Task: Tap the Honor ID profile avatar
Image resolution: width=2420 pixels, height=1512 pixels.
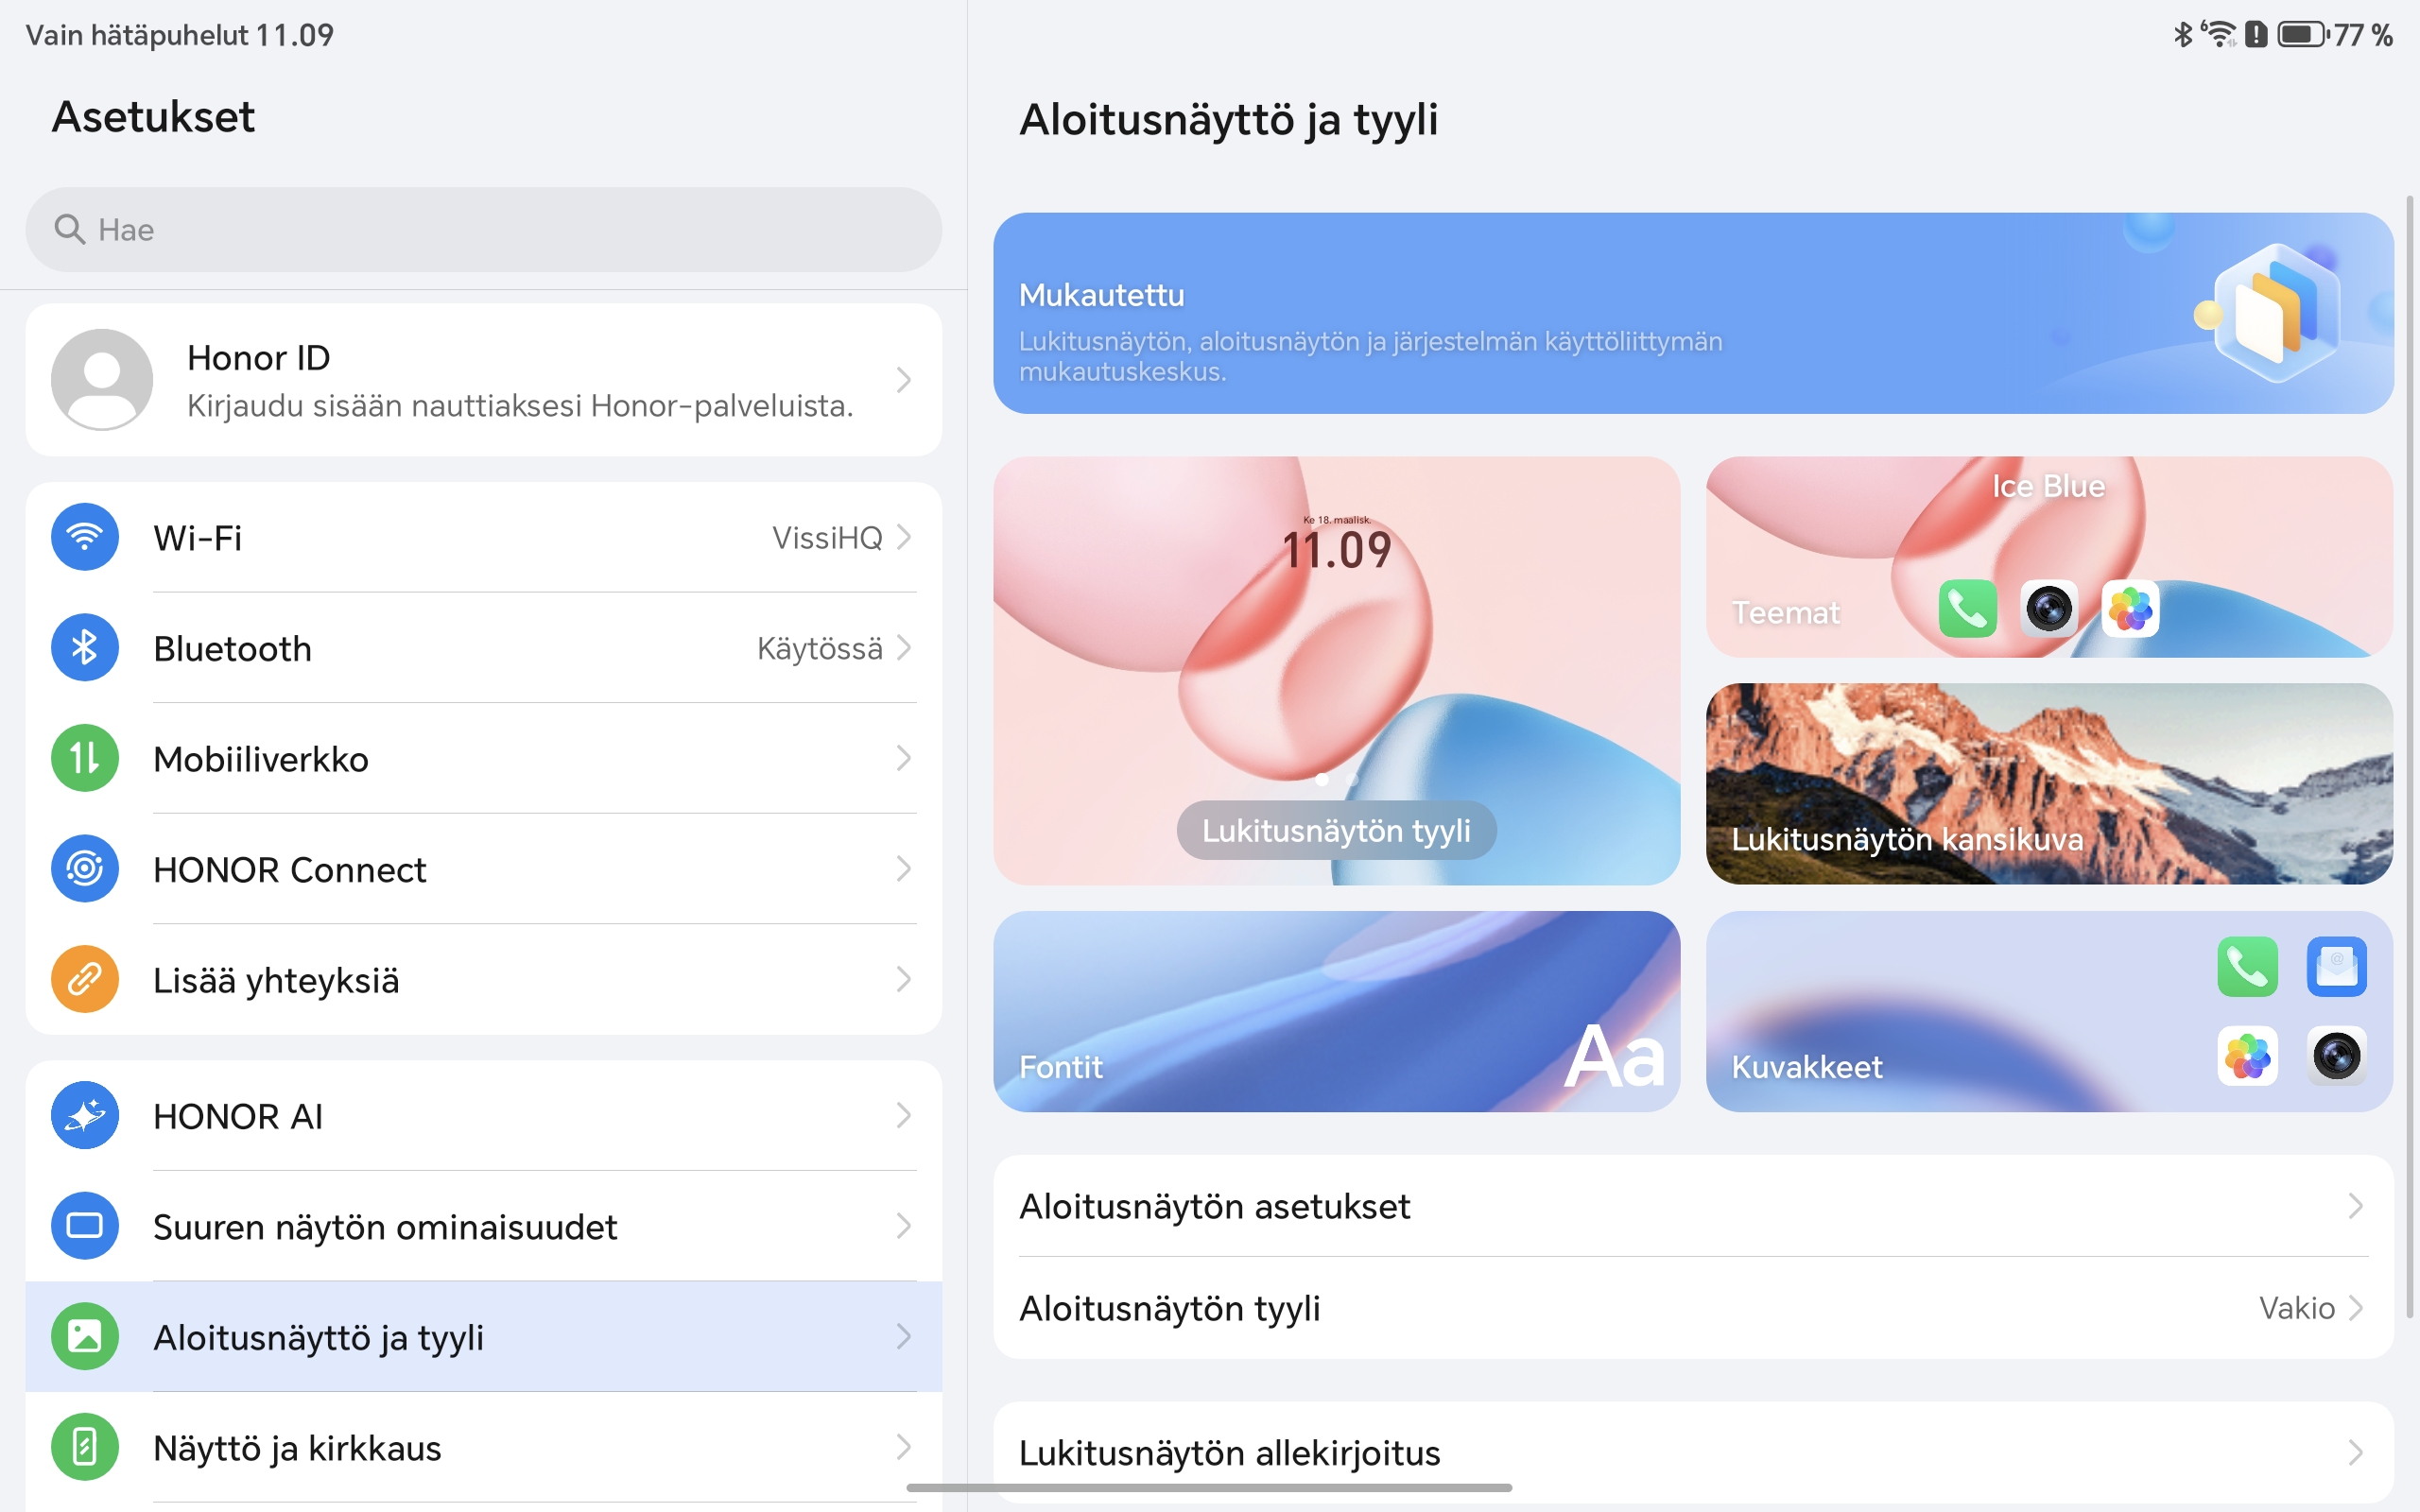Action: click(102, 380)
